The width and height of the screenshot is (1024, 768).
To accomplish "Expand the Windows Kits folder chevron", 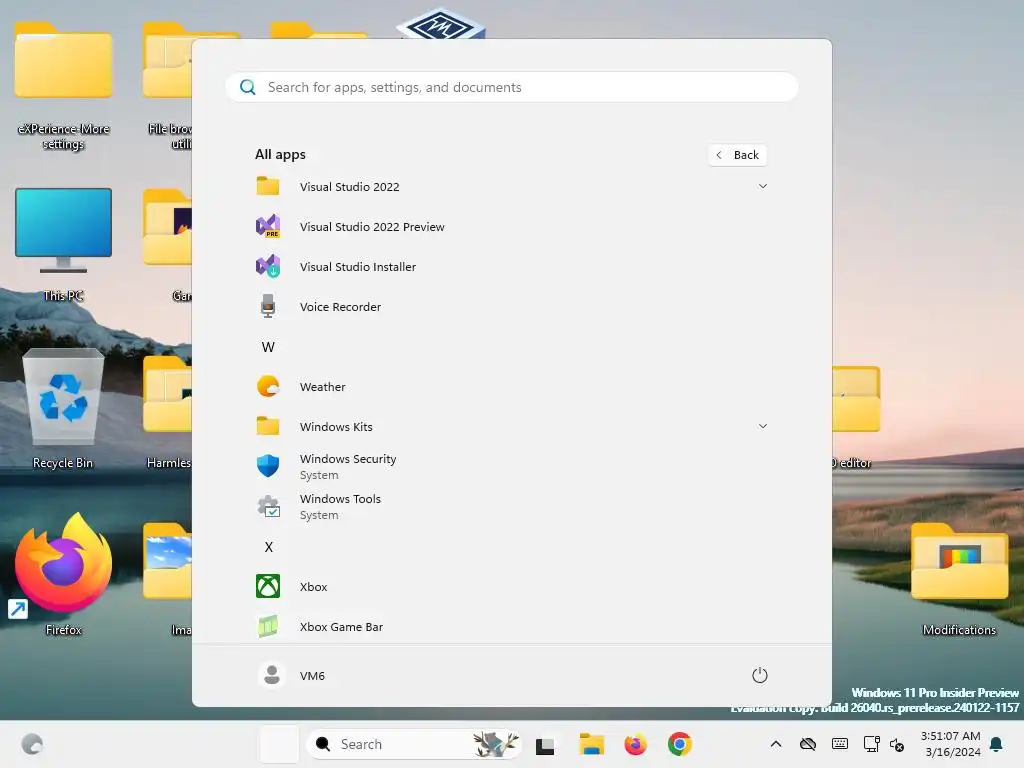I will (763, 426).
